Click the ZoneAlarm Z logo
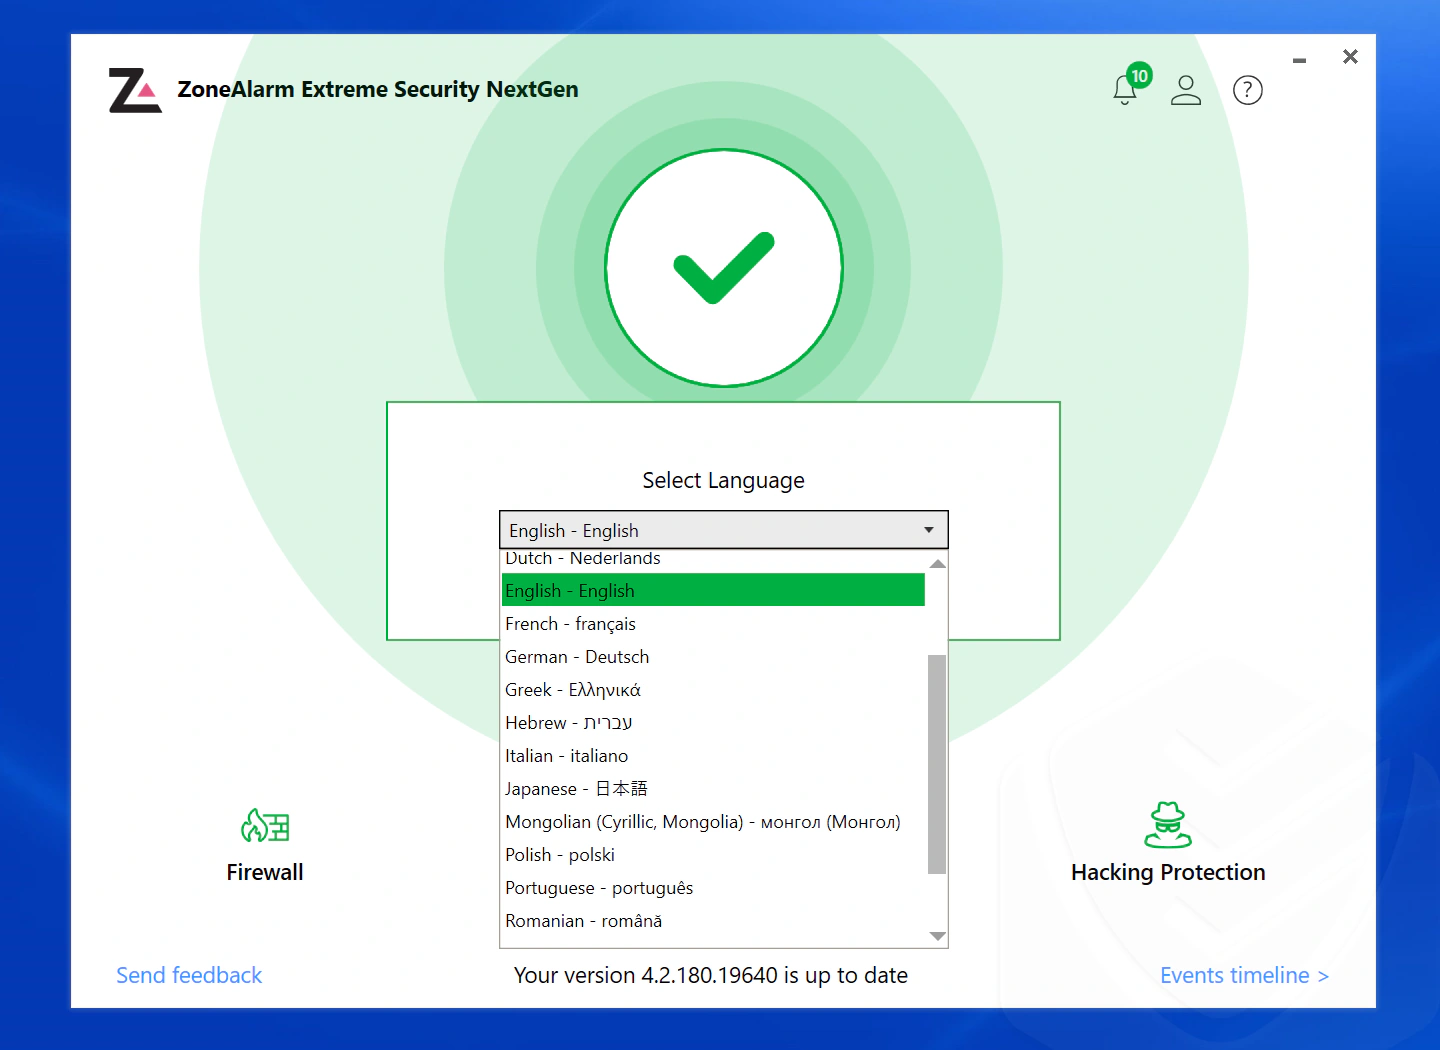1440x1050 pixels. click(x=135, y=90)
